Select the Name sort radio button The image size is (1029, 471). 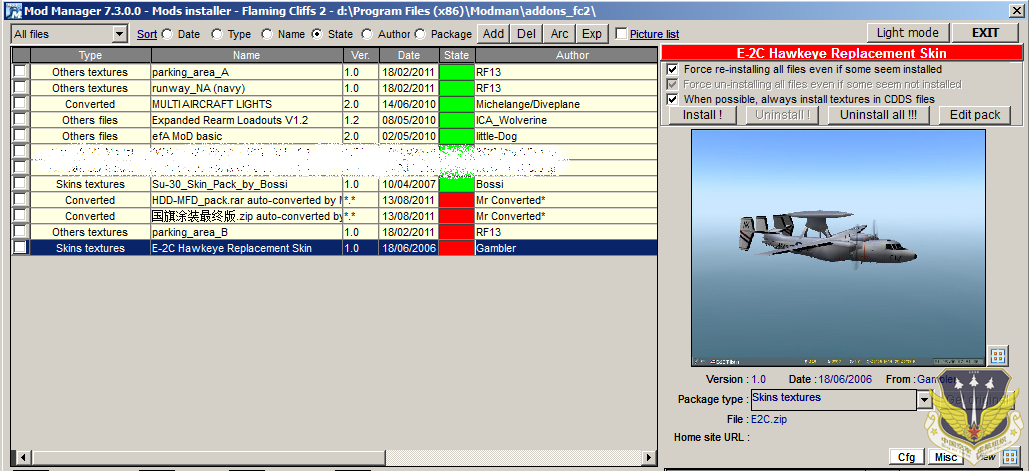(267, 34)
